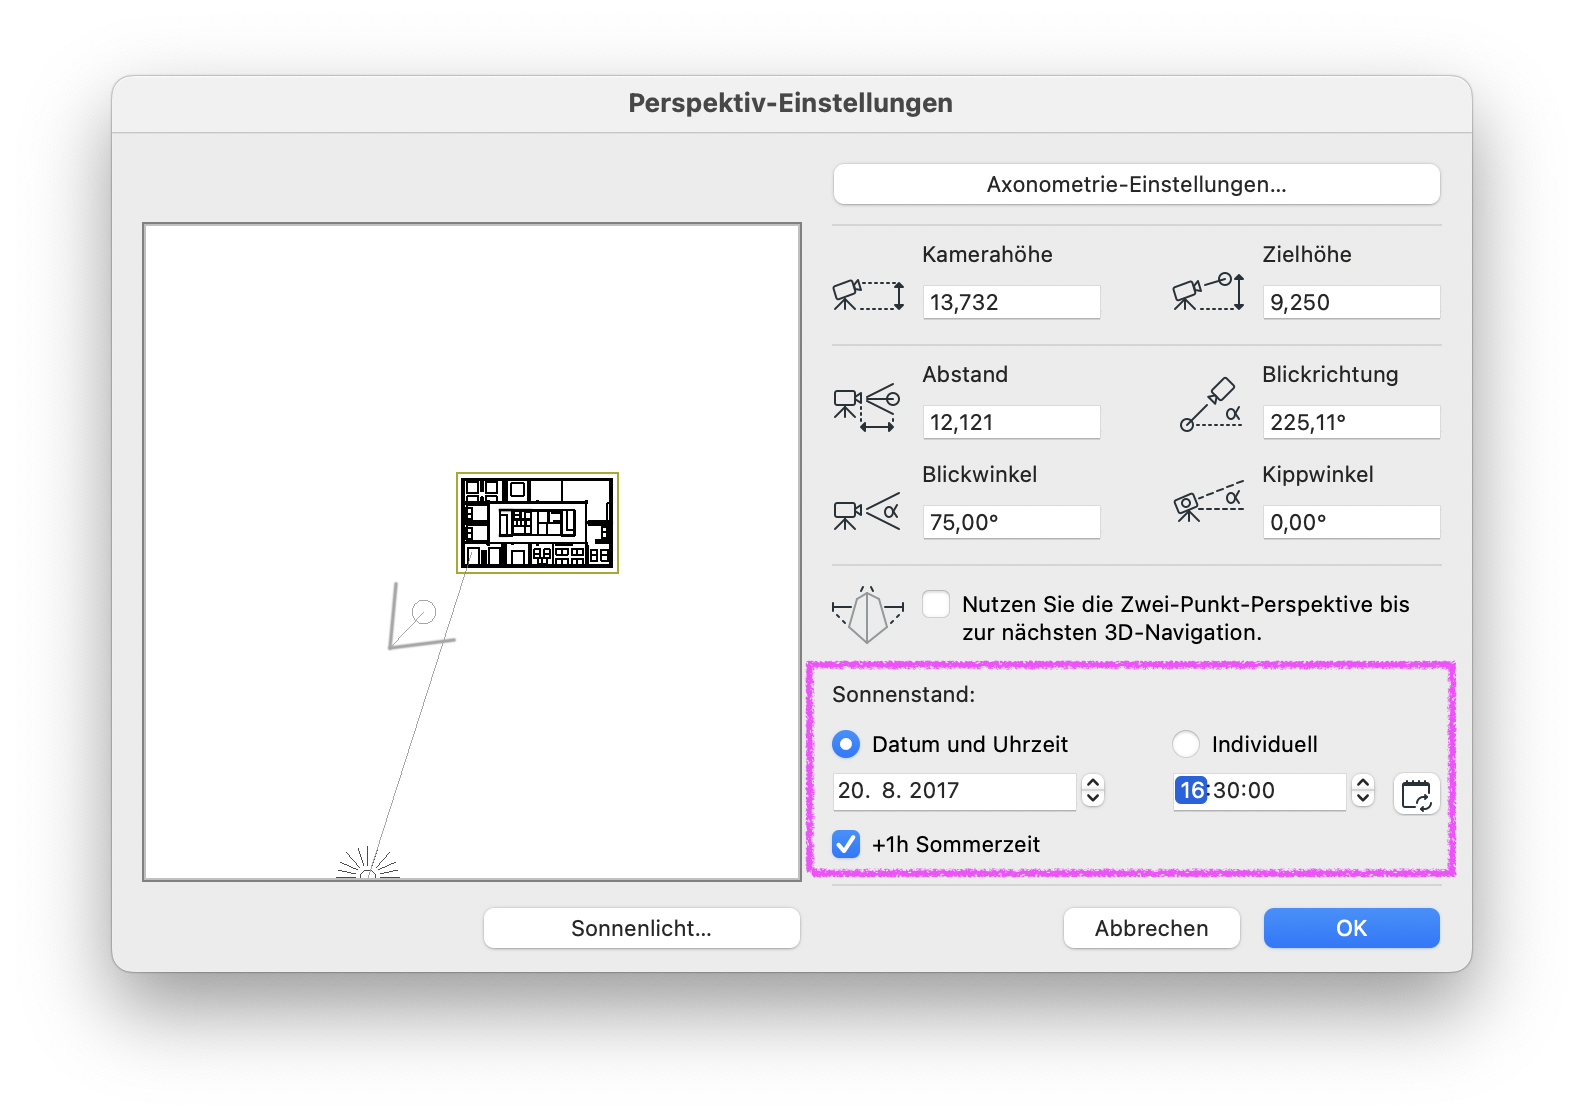Increase the time with the stepper up arrow
Viewport: 1584px width, 1120px height.
[x=1363, y=783]
